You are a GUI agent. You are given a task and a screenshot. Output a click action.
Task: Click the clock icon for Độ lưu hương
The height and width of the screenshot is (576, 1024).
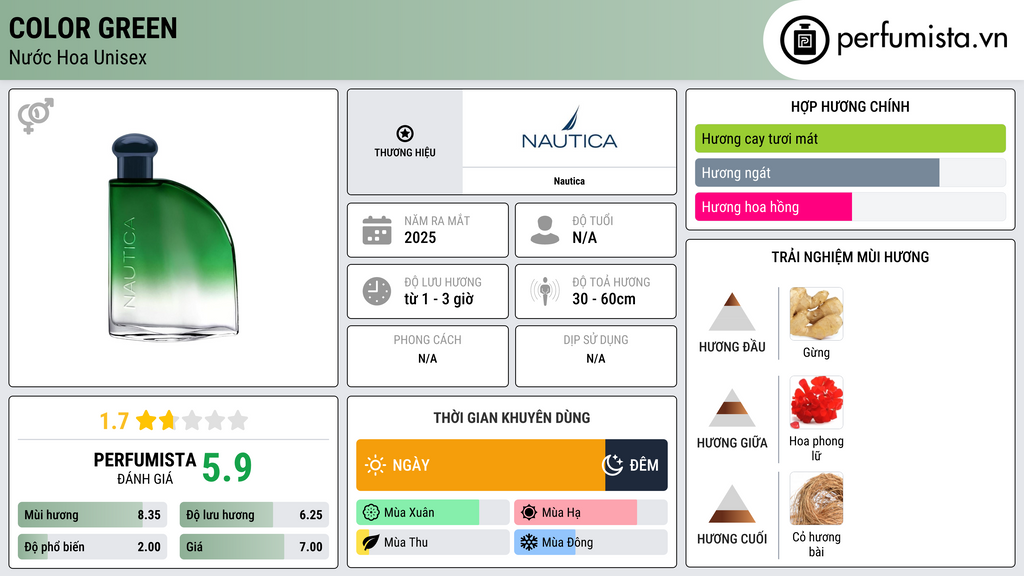click(376, 291)
